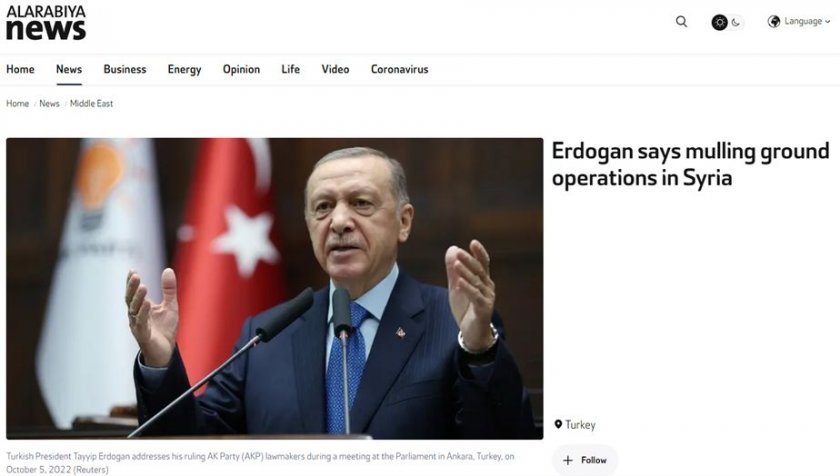Image resolution: width=840 pixels, height=476 pixels.
Task: Go to the Business section
Action: point(125,69)
